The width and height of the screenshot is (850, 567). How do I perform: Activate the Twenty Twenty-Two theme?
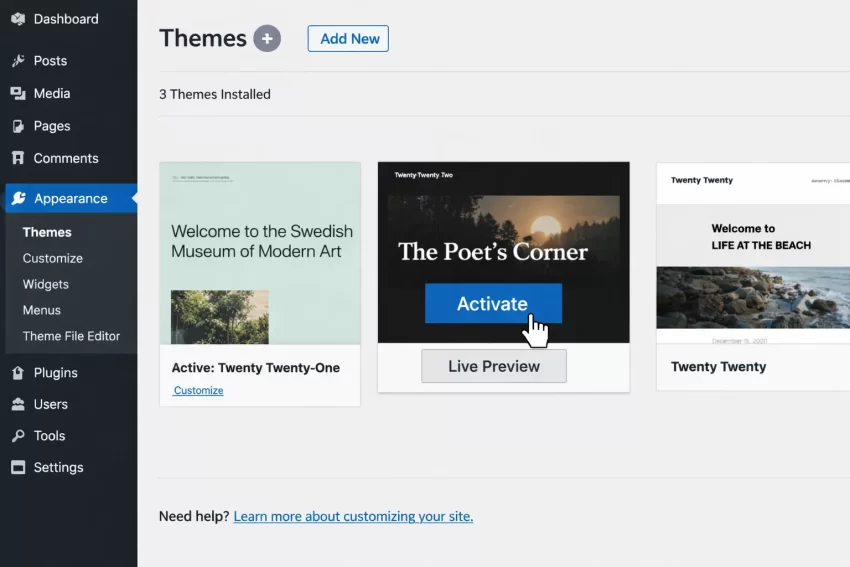point(492,304)
